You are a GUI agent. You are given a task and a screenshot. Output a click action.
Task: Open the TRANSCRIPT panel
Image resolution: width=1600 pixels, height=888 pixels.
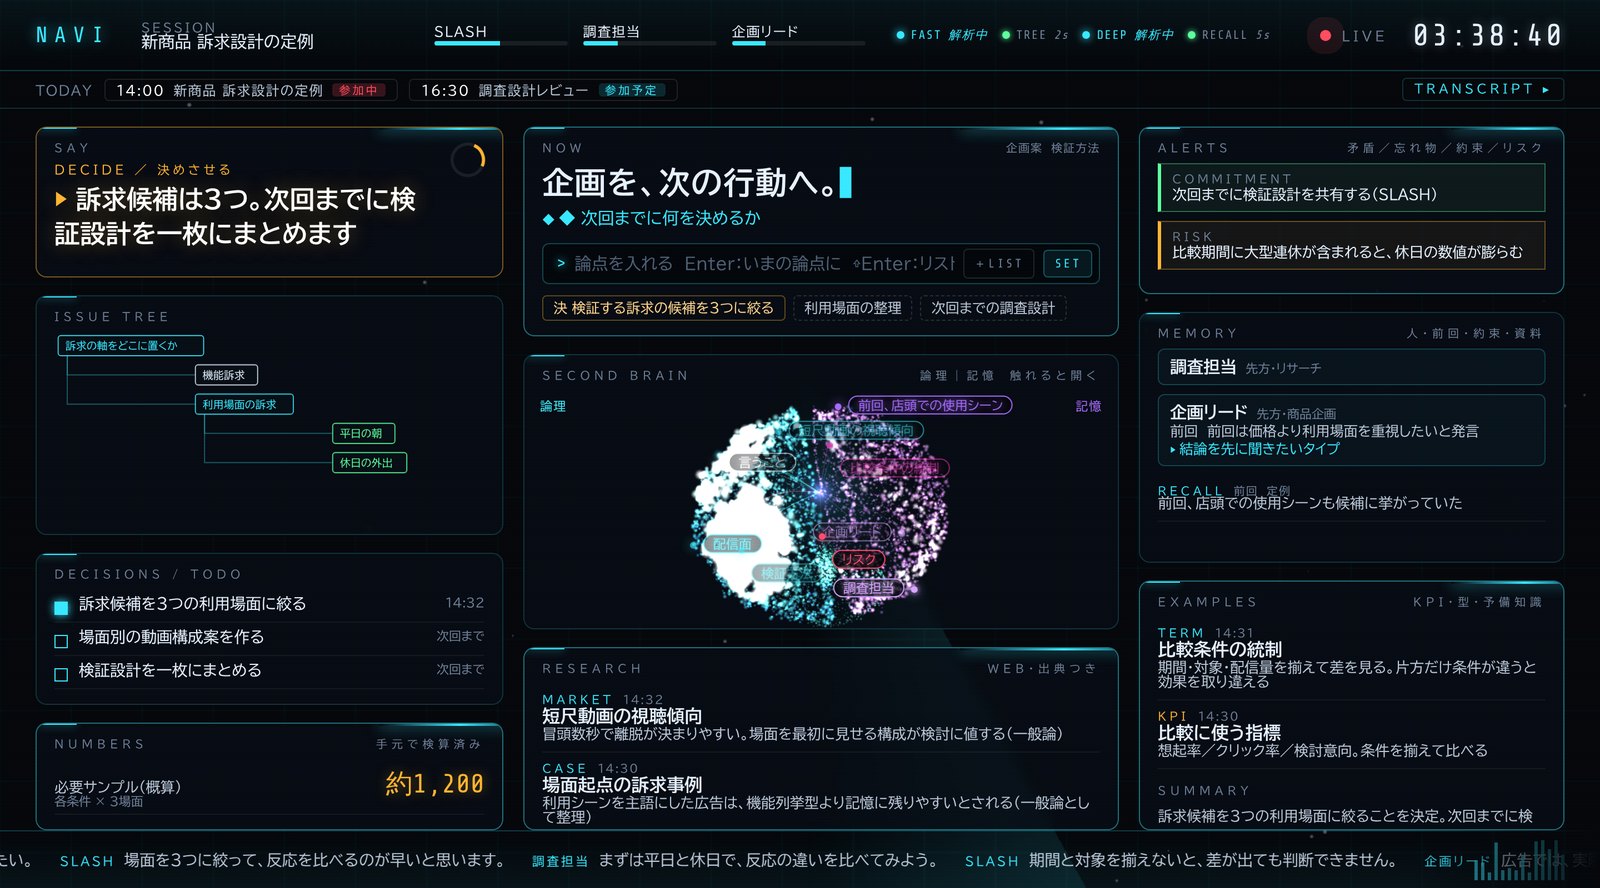coord(1482,89)
